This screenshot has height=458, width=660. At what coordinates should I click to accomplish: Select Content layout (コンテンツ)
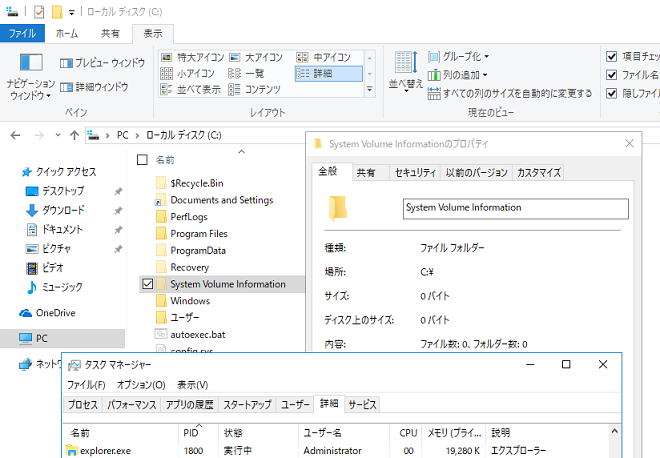click(x=254, y=89)
